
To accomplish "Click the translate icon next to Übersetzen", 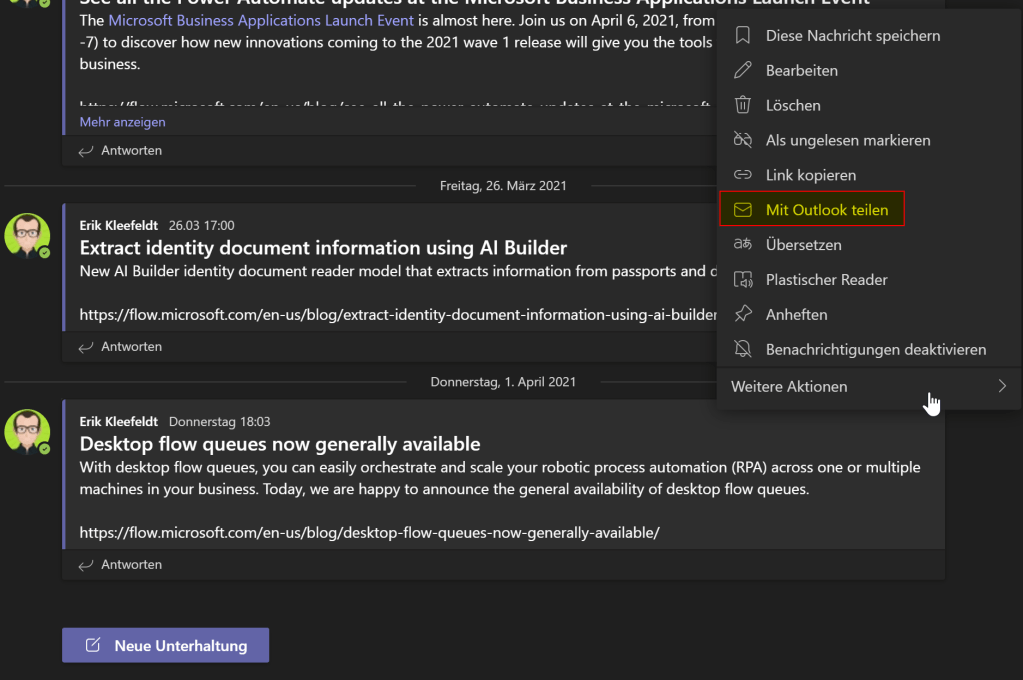I will pos(742,245).
